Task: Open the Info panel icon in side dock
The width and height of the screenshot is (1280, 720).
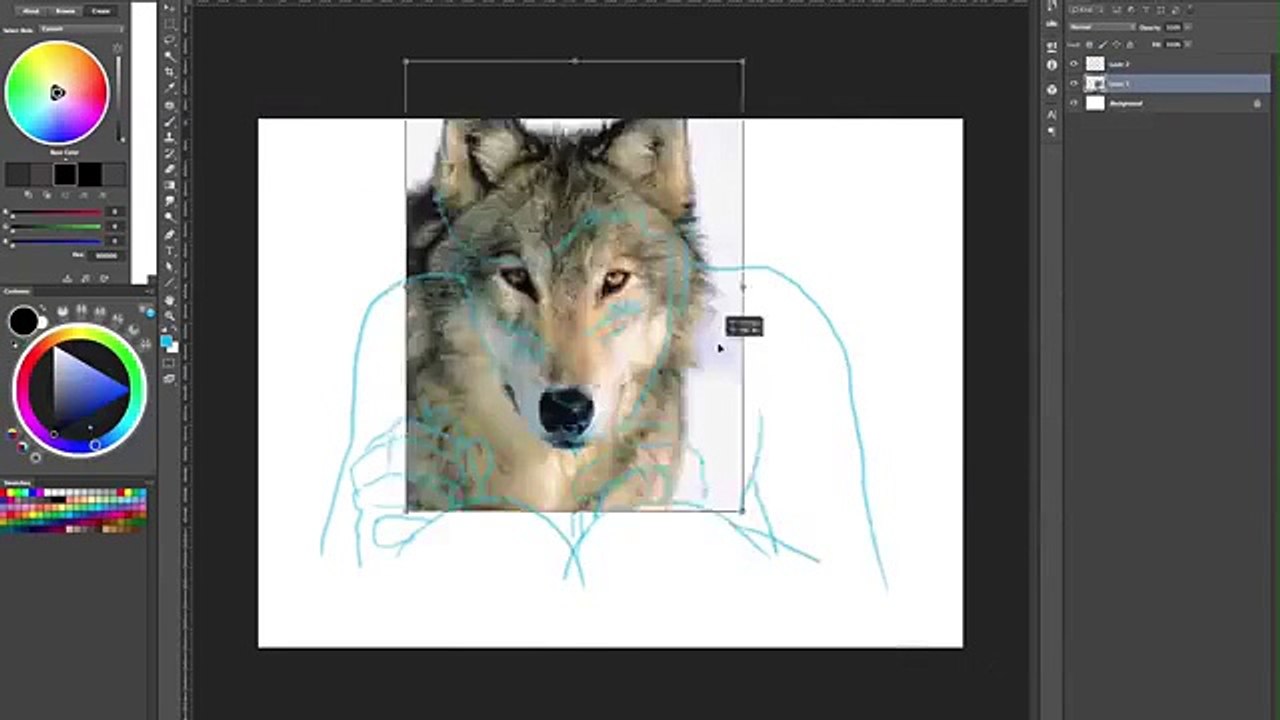Action: click(1052, 64)
